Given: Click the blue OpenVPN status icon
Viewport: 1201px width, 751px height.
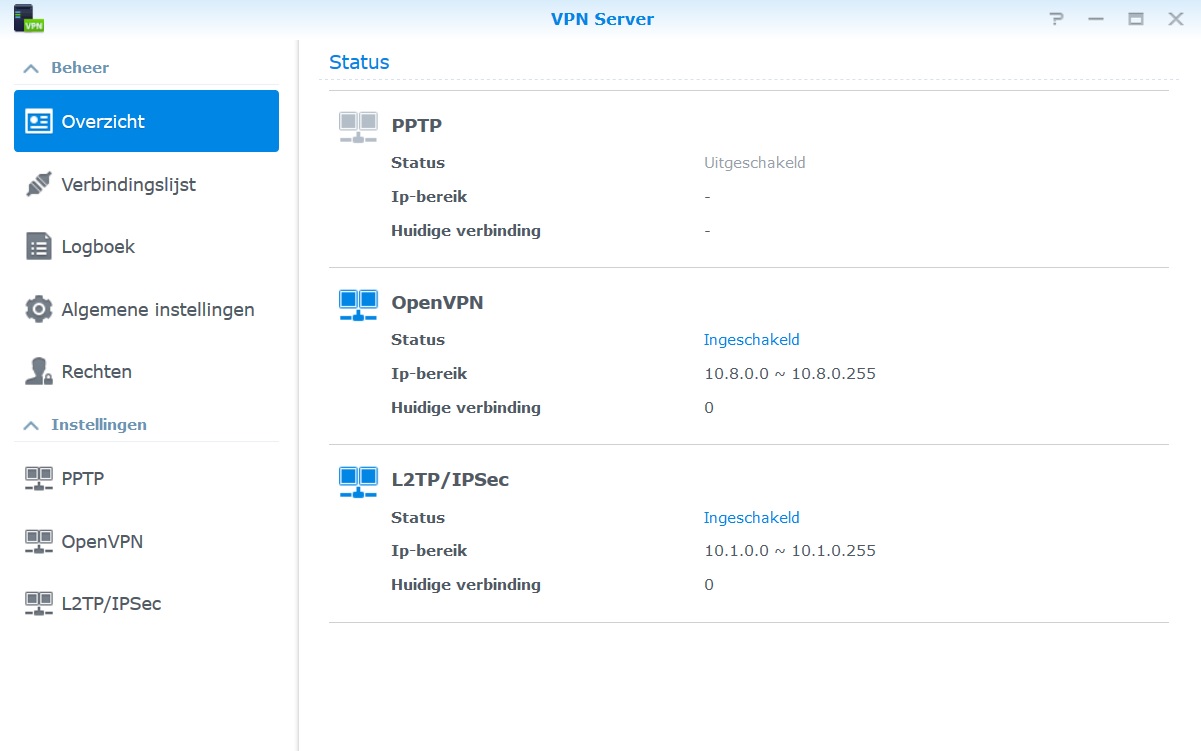Looking at the screenshot, I should (x=358, y=304).
